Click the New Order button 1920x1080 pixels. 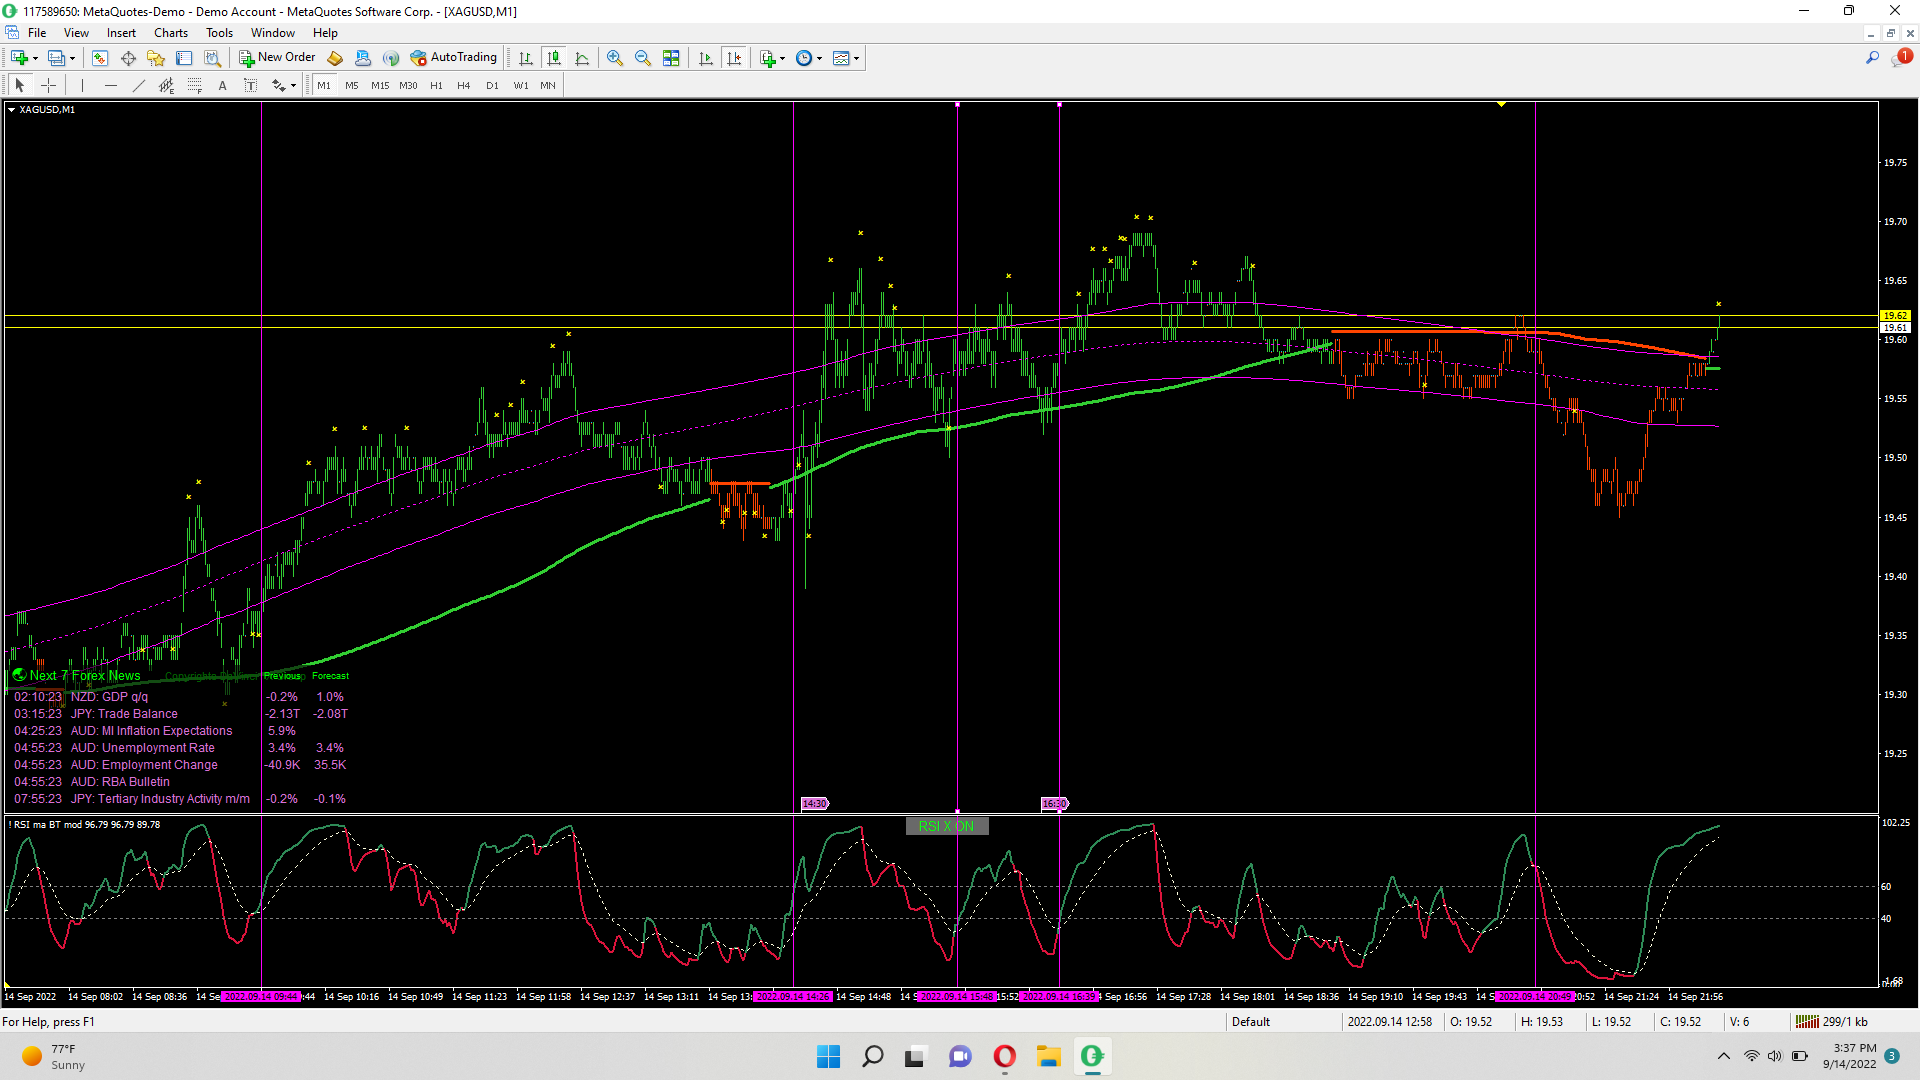pyautogui.click(x=277, y=58)
